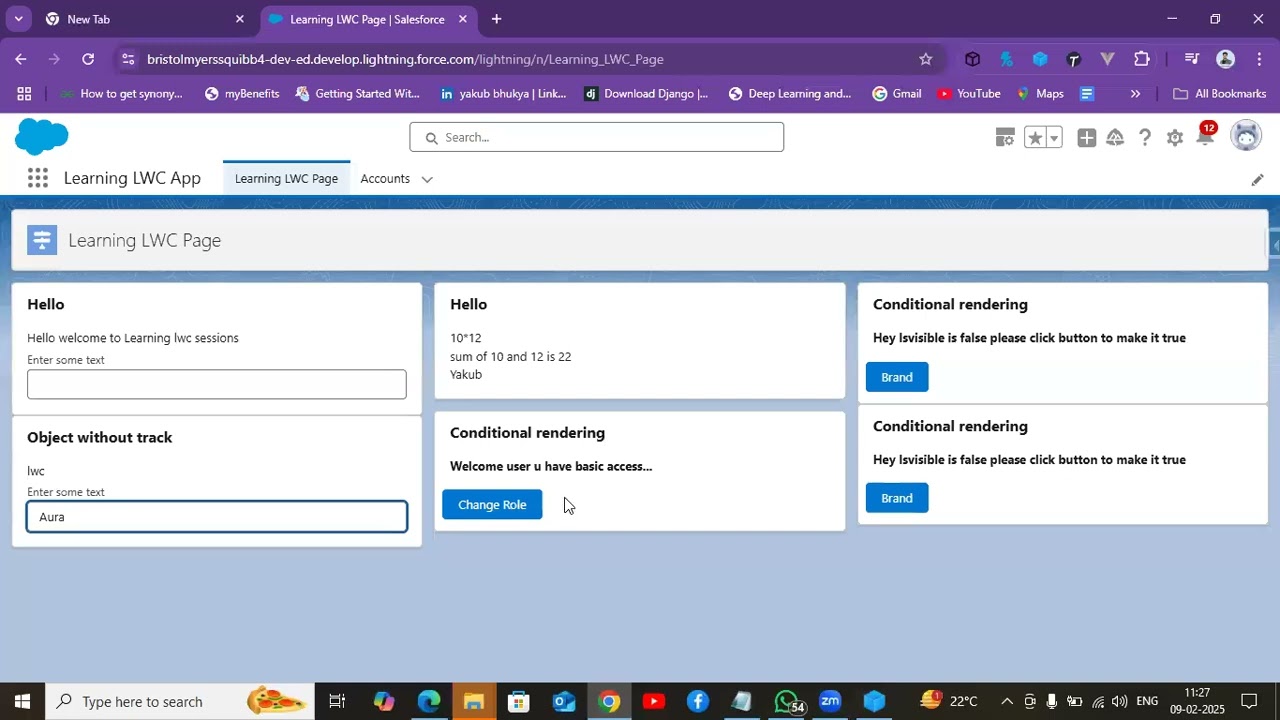
Task: Open the YouTube bookmark
Action: pyautogui.click(x=968, y=93)
